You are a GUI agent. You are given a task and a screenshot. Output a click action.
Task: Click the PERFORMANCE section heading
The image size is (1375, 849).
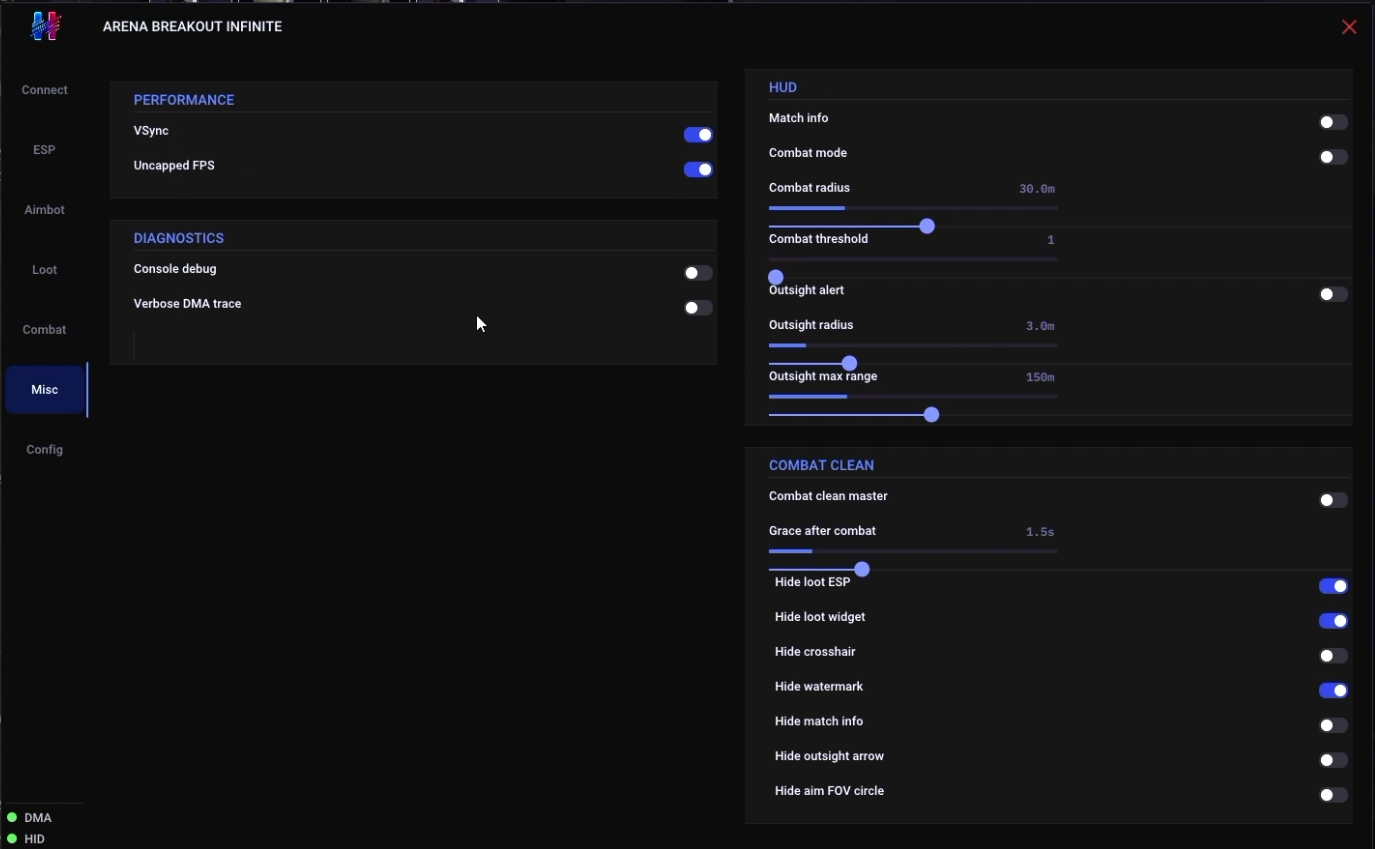(x=184, y=100)
